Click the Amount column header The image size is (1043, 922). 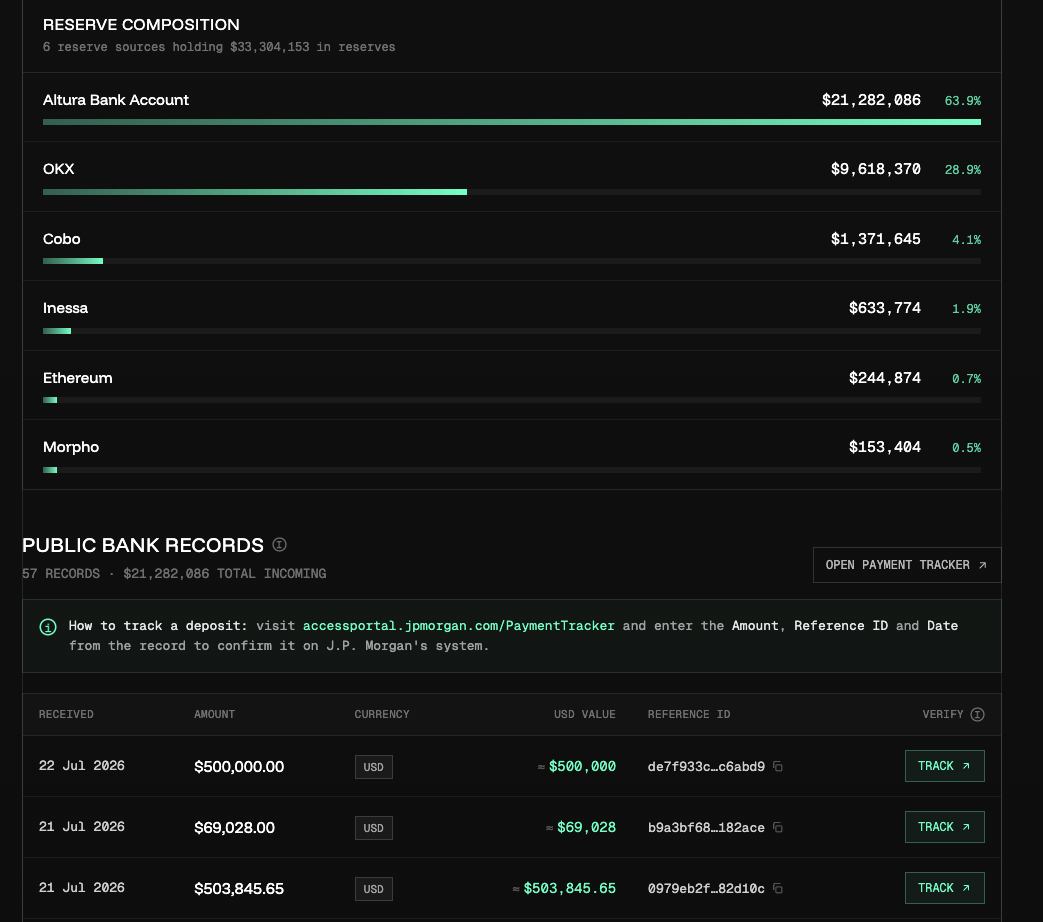click(x=214, y=714)
